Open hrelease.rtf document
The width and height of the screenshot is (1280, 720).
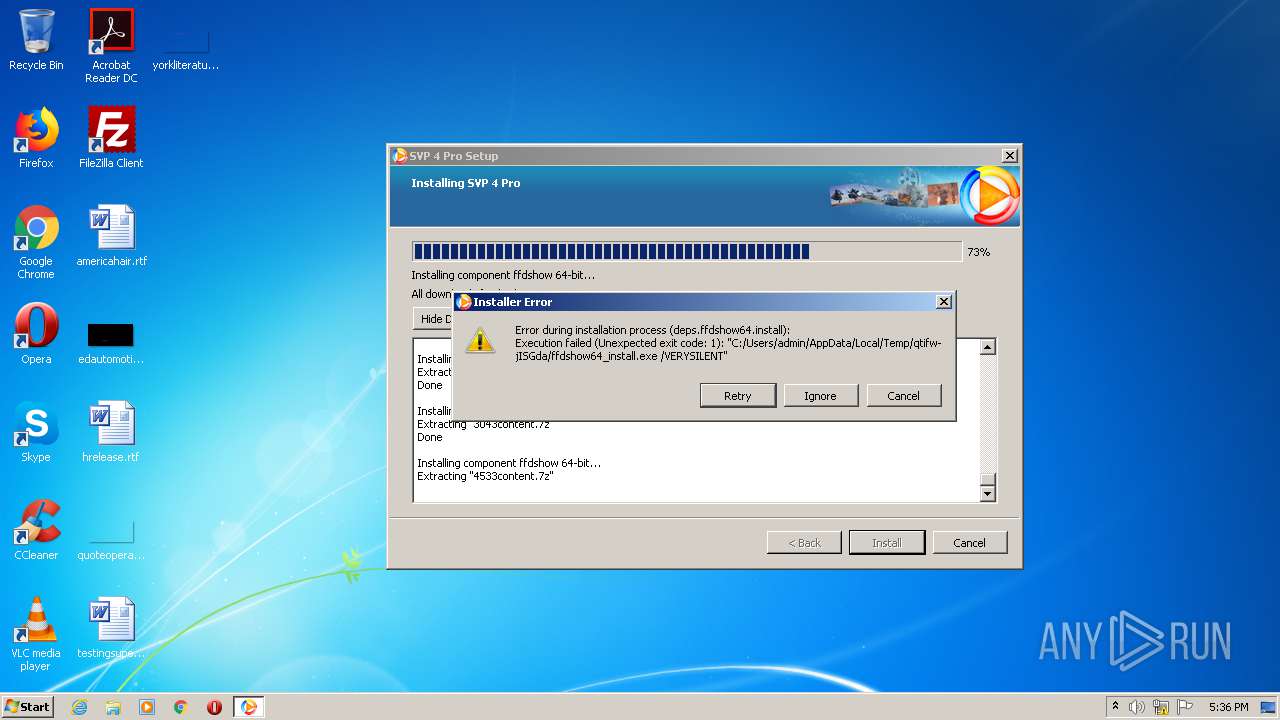point(111,432)
